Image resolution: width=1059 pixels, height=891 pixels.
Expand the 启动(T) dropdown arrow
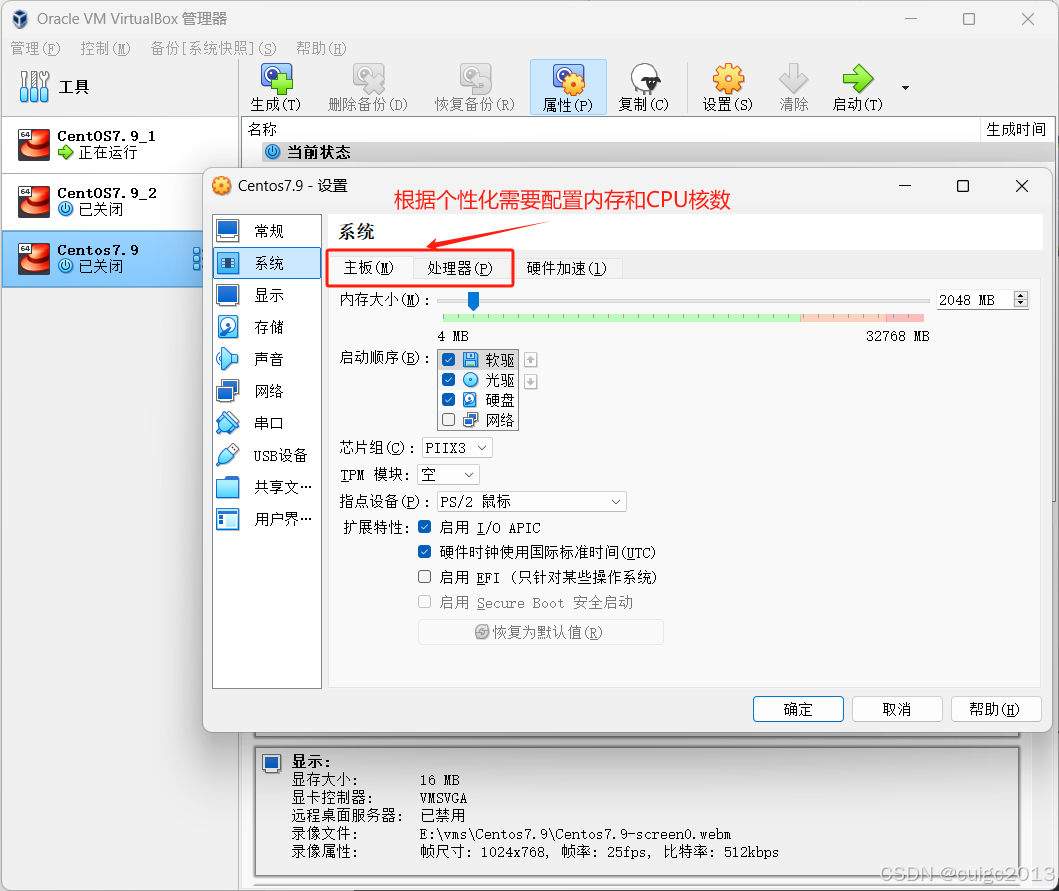(x=905, y=88)
